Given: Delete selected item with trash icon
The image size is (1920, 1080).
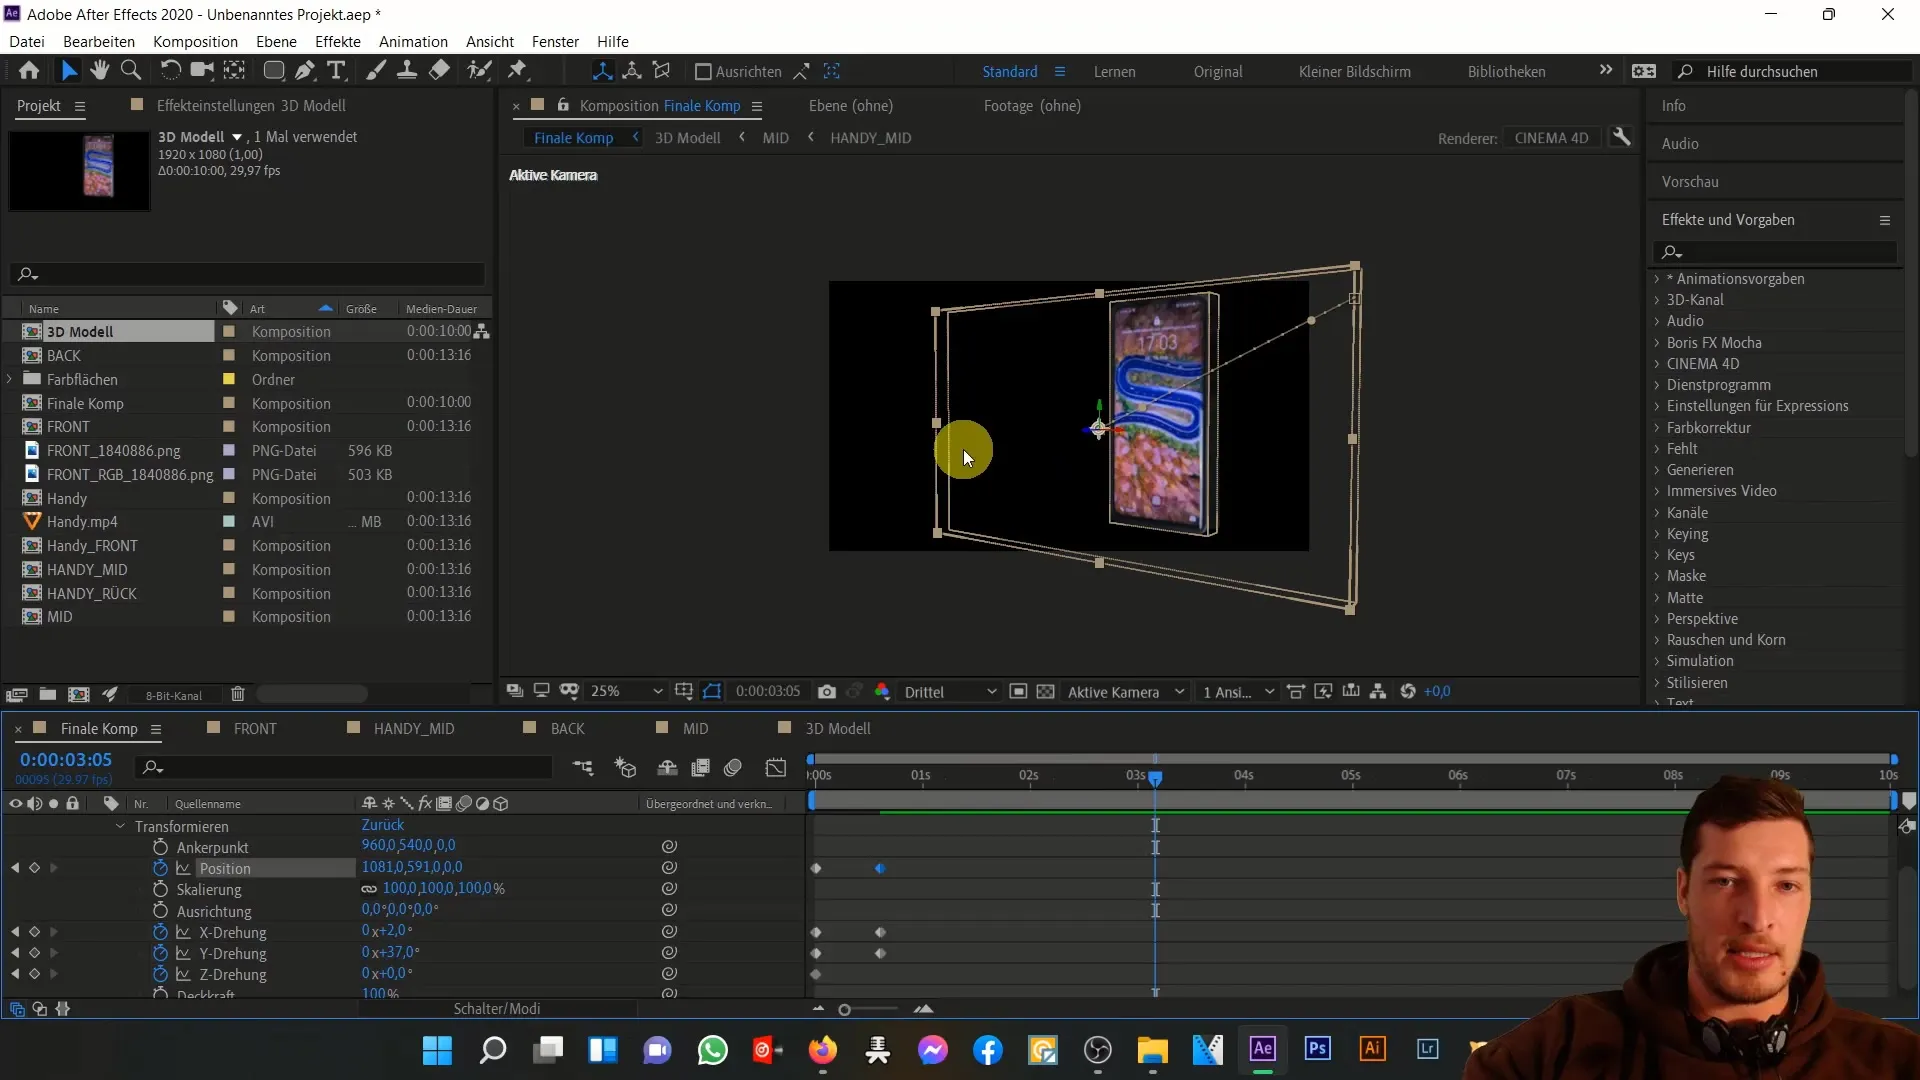Looking at the screenshot, I should pos(238,695).
